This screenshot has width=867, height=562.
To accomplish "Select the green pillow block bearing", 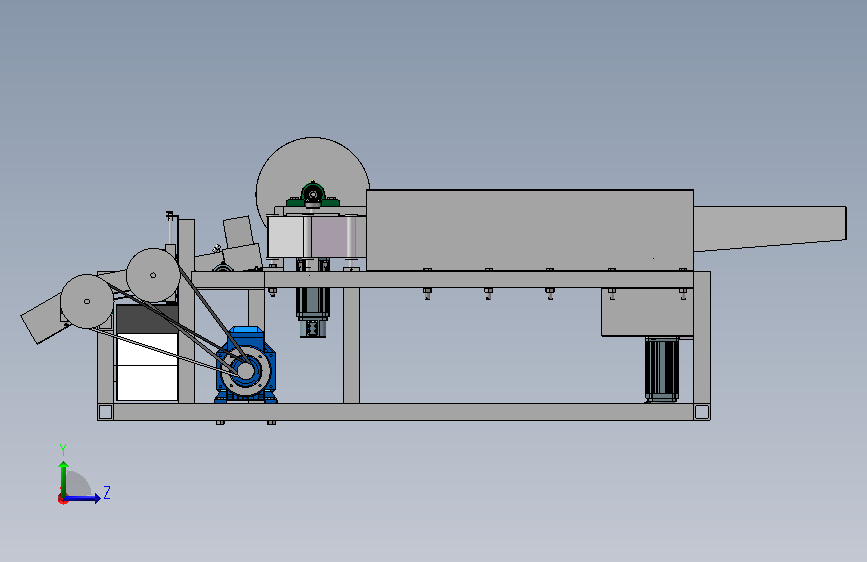I will (313, 195).
